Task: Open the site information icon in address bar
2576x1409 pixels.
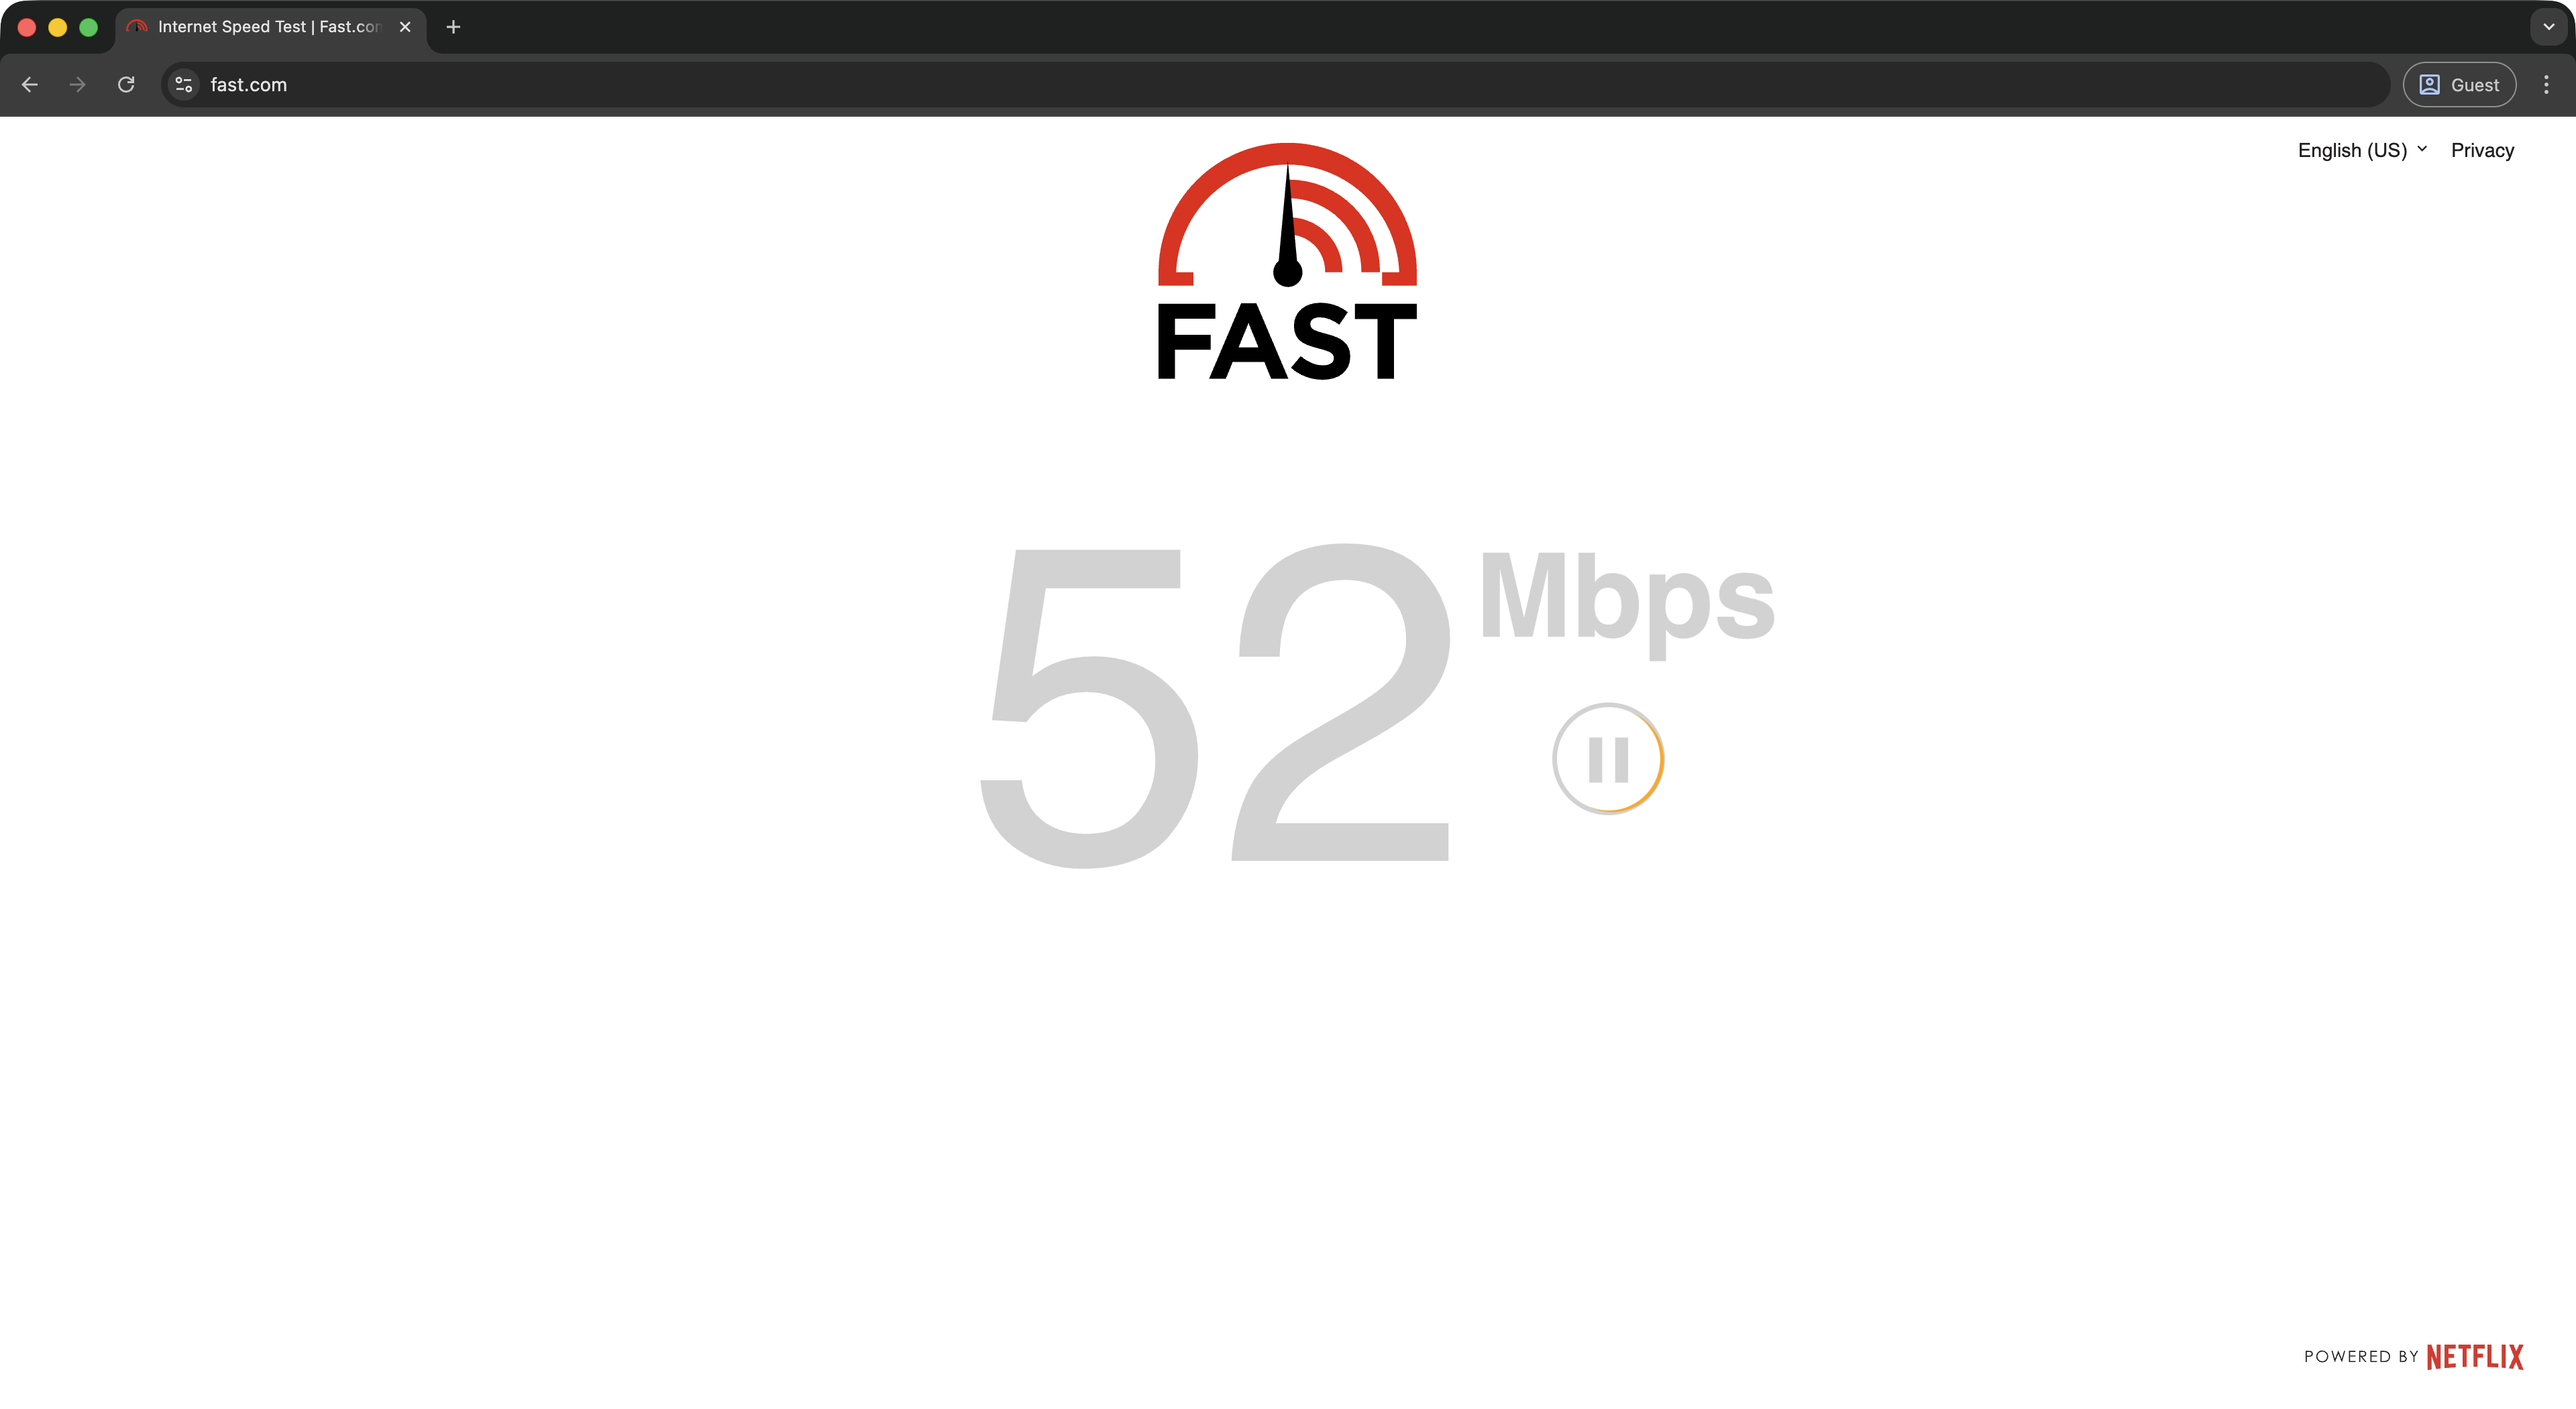Action: coord(184,85)
